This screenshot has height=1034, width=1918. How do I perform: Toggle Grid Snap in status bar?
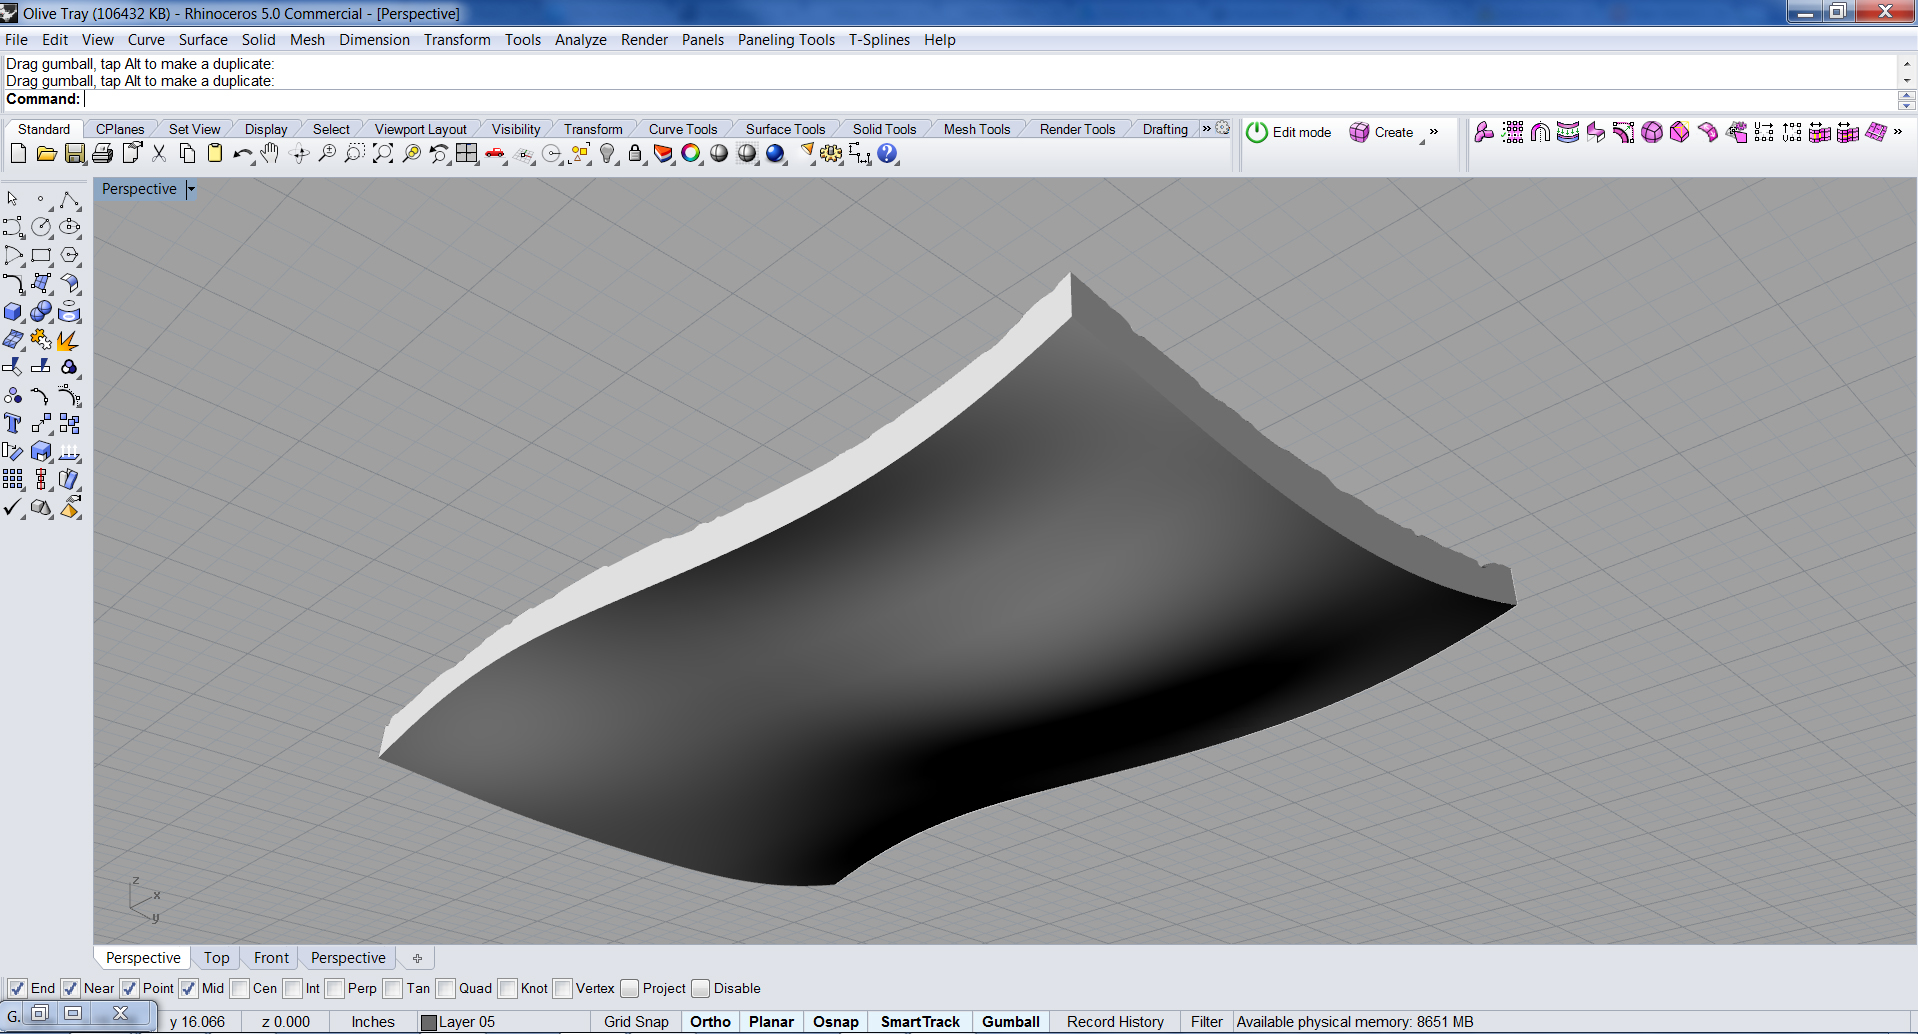point(636,1022)
